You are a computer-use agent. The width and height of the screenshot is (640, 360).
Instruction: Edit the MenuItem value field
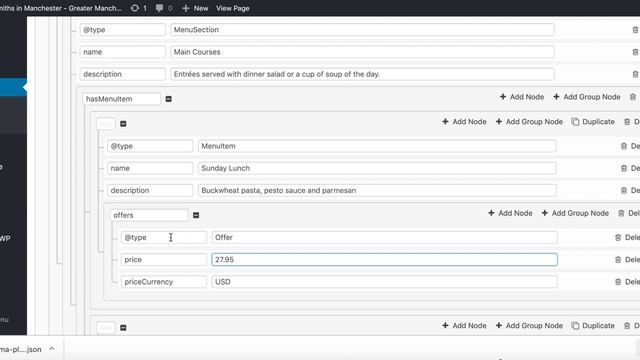click(377, 146)
